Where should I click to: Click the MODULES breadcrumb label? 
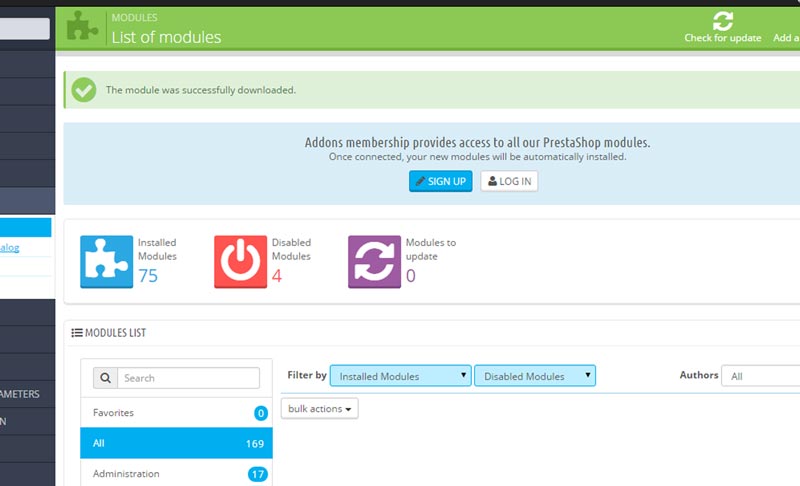[x=135, y=17]
